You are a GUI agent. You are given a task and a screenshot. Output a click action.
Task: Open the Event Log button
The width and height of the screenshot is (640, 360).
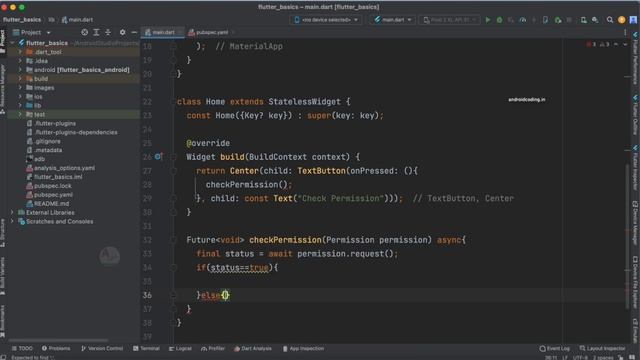coord(554,349)
